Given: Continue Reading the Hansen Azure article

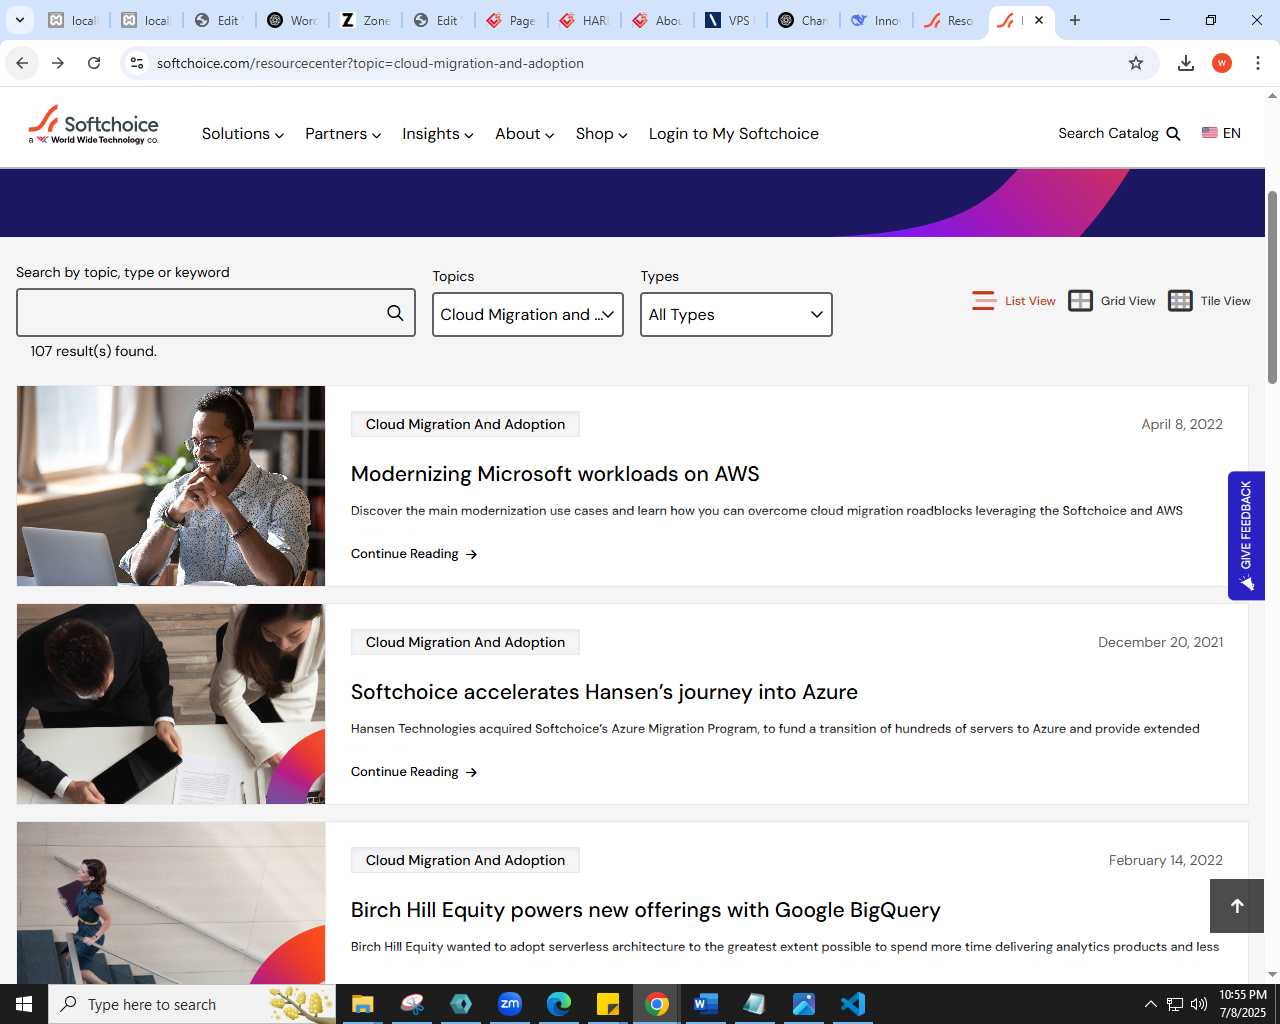Looking at the screenshot, I should point(414,772).
